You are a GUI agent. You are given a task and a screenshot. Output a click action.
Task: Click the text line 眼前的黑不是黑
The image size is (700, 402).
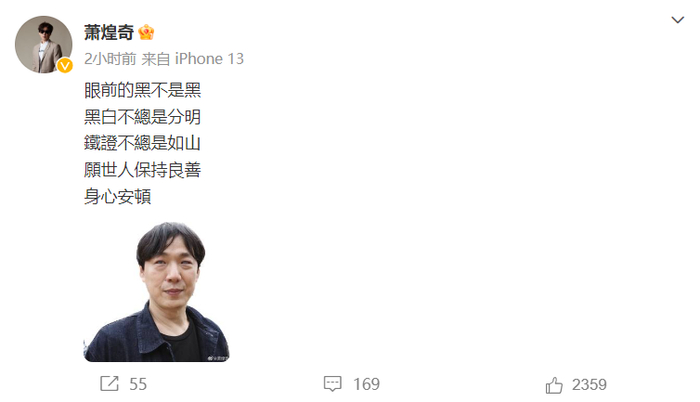tap(142, 90)
